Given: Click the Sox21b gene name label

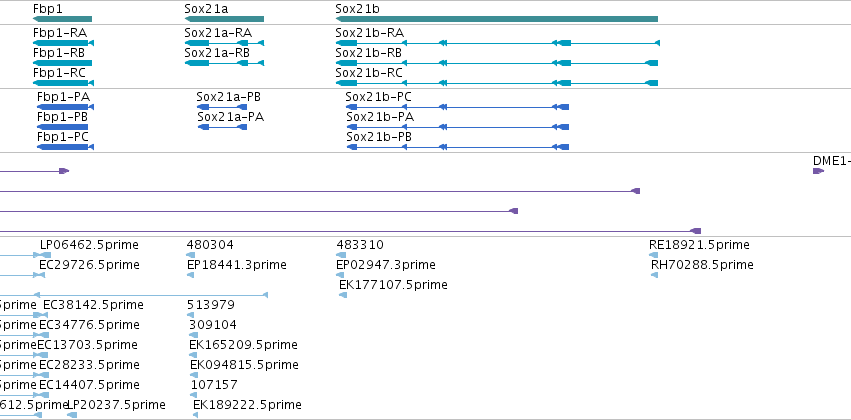Looking at the screenshot, I should 358,9.
